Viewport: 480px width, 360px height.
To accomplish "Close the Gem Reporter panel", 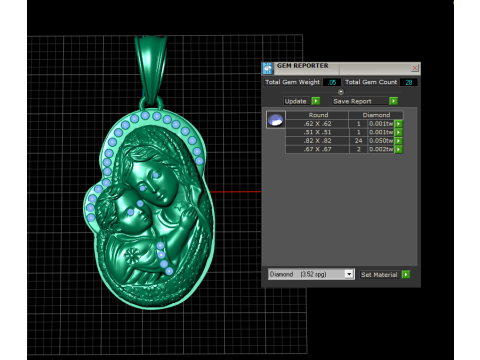I will point(415,68).
